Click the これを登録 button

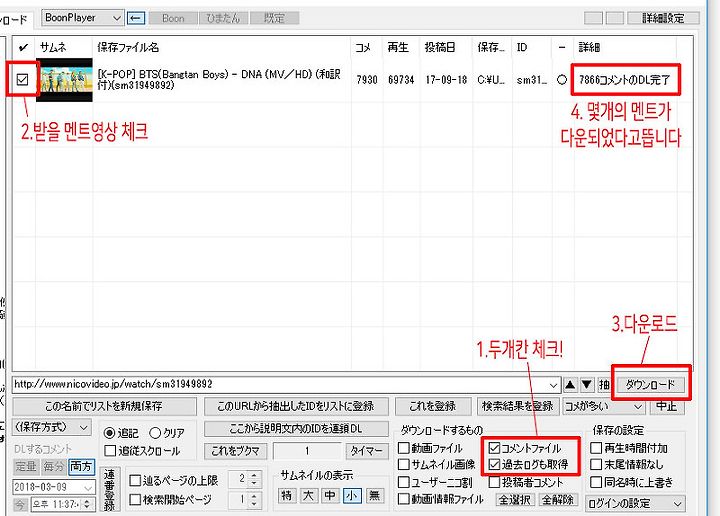[x=433, y=406]
